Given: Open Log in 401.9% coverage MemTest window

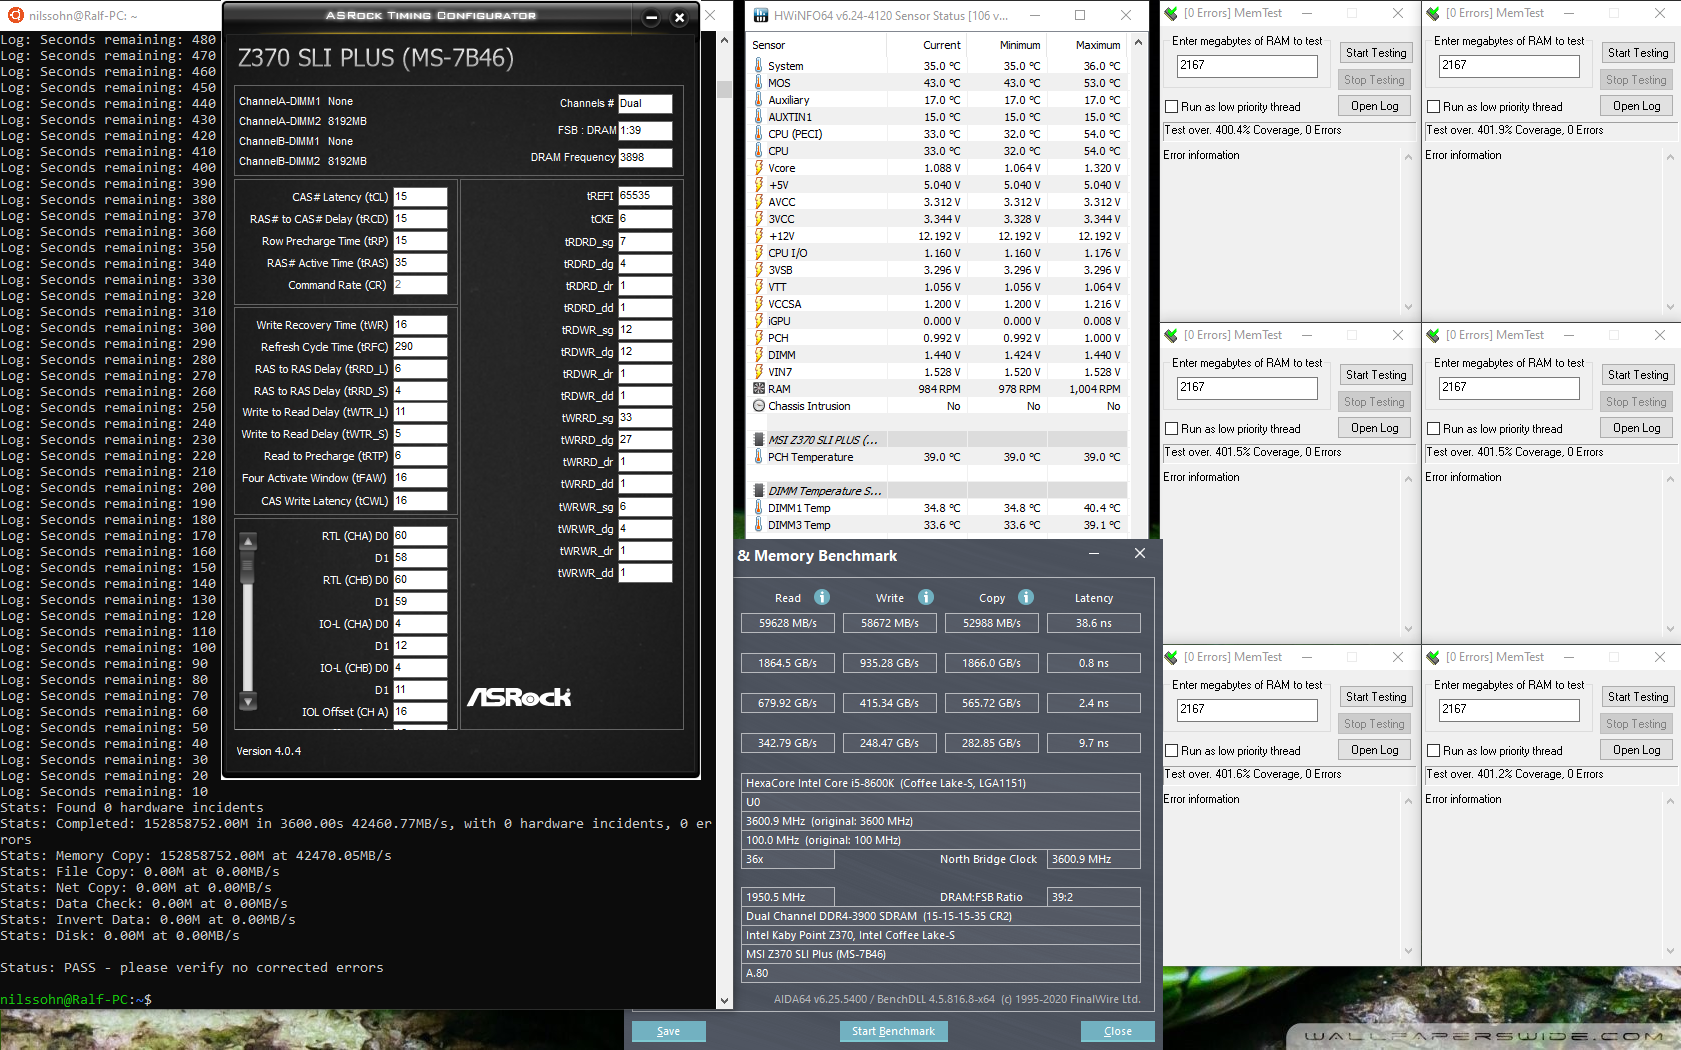Looking at the screenshot, I should [1636, 106].
